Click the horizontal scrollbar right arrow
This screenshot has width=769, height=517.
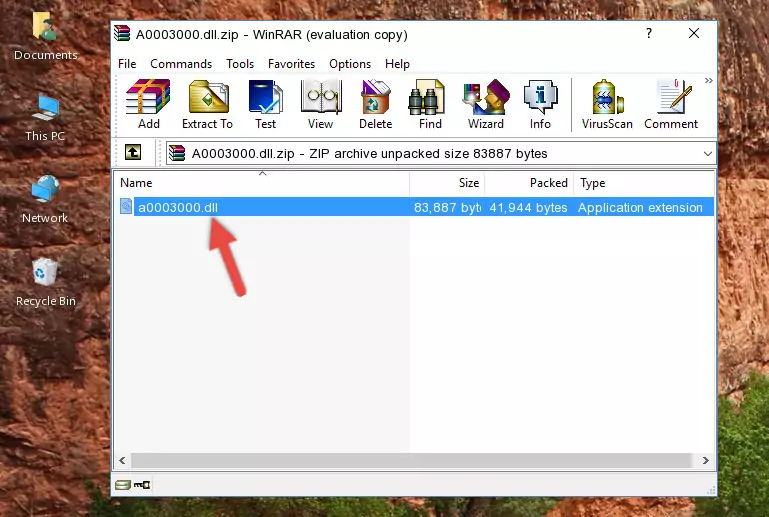pyautogui.click(x=705, y=460)
